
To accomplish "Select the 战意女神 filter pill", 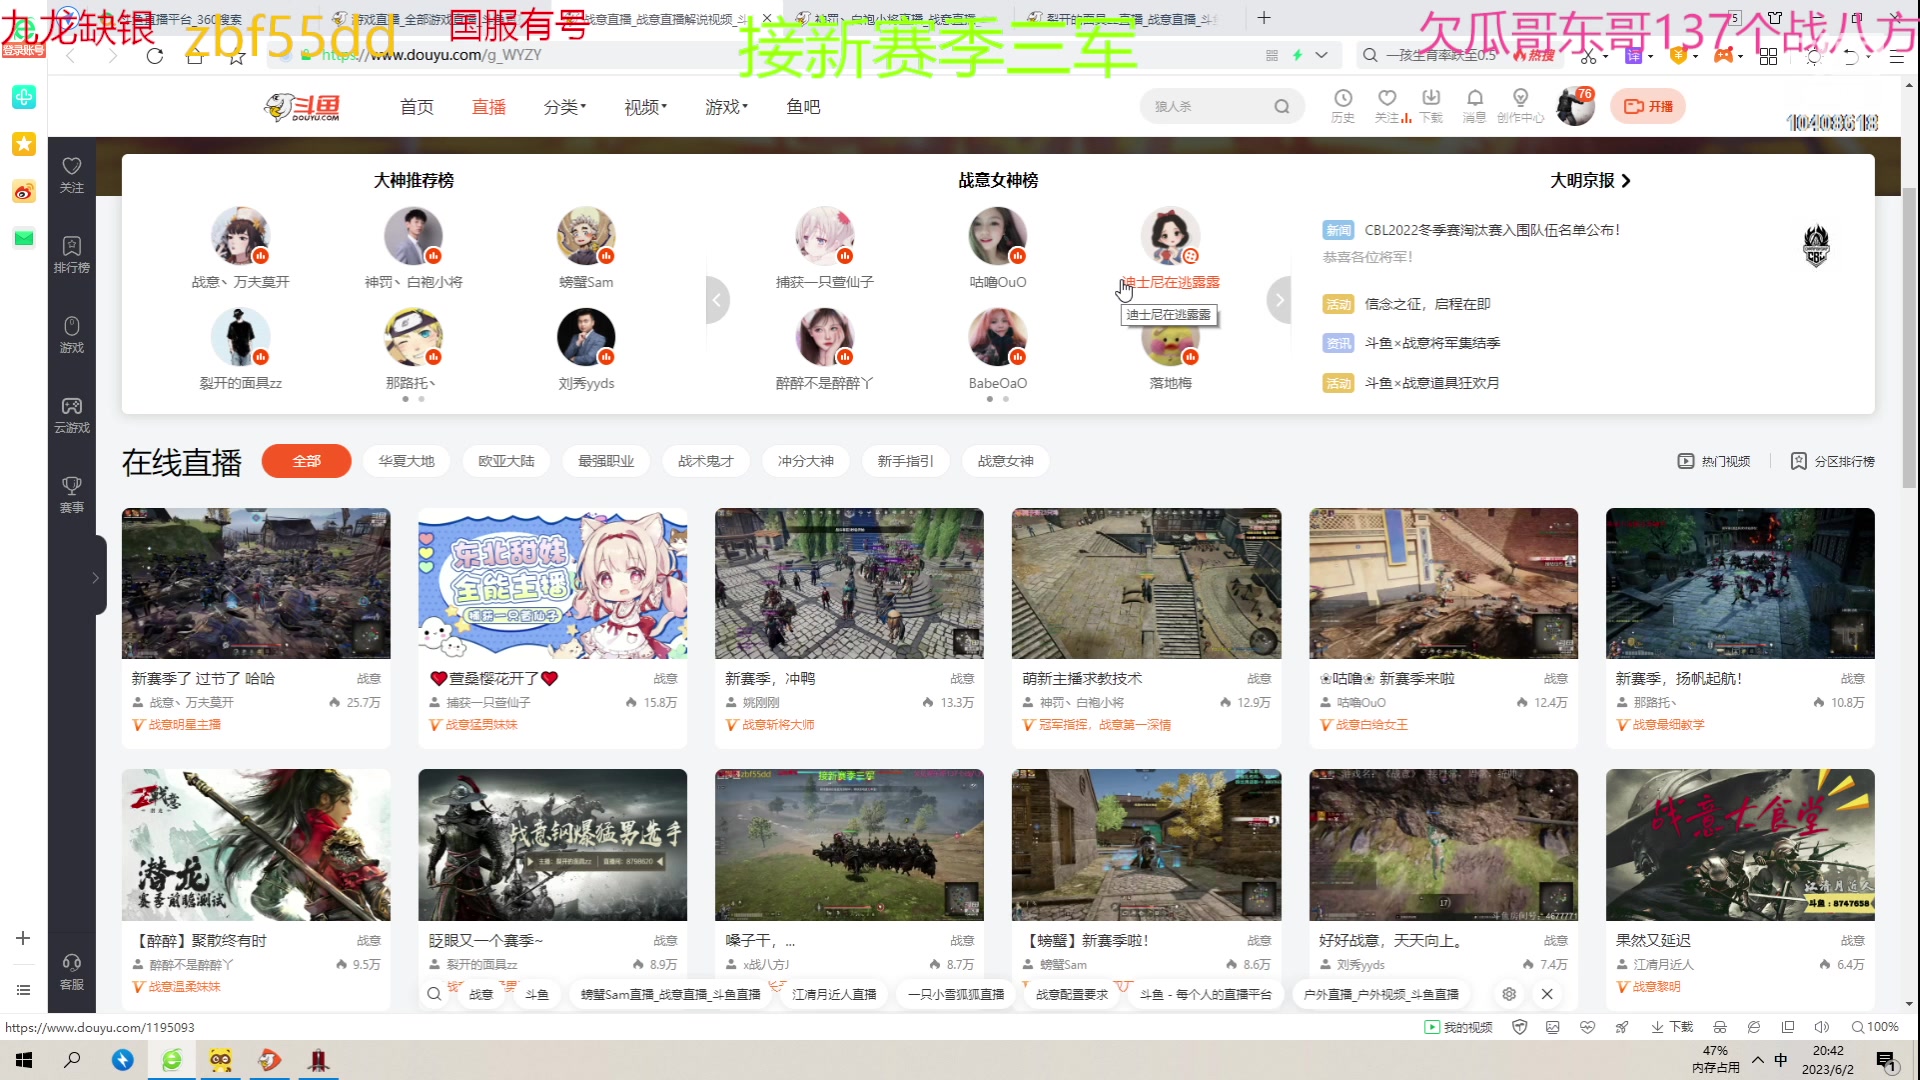I will (x=1006, y=461).
